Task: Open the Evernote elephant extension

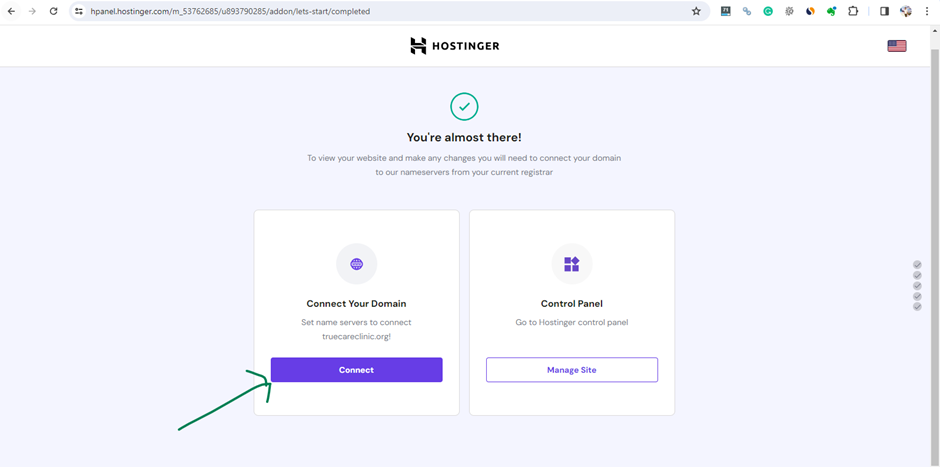Action: coord(831,11)
